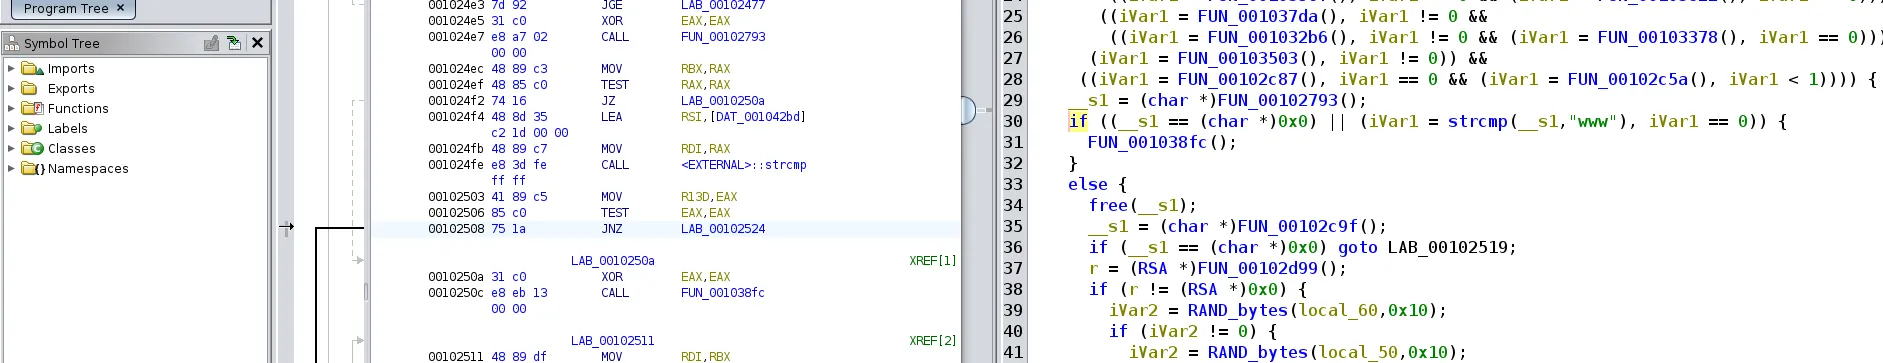
Task: Click the Symbol Tree panel icon
Action: tap(12, 43)
